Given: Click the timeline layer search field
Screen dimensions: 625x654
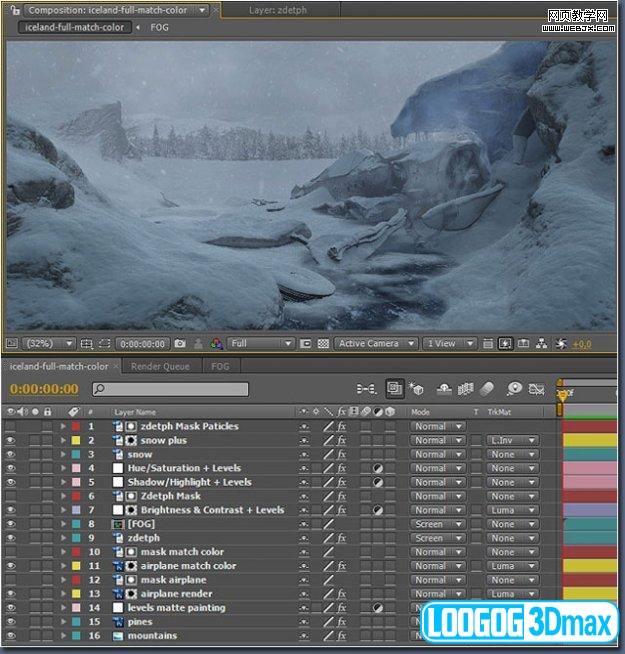Looking at the screenshot, I should [170, 389].
